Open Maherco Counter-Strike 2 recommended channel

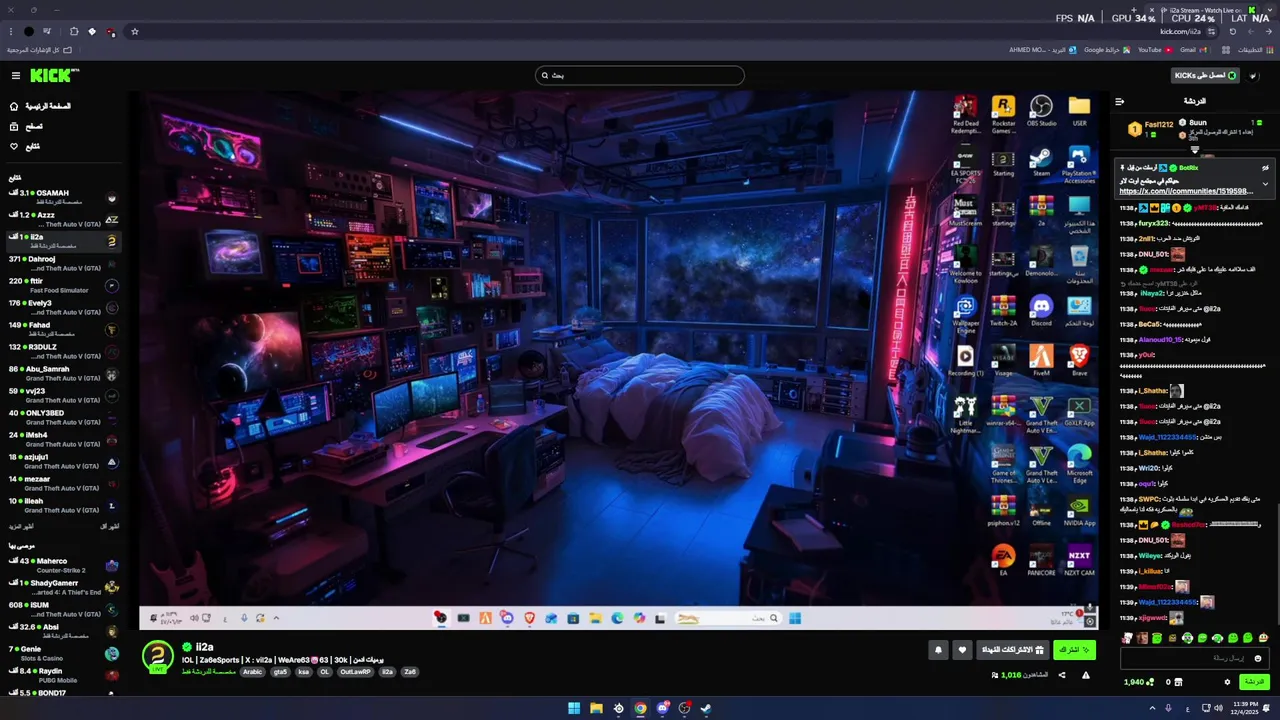point(63,566)
